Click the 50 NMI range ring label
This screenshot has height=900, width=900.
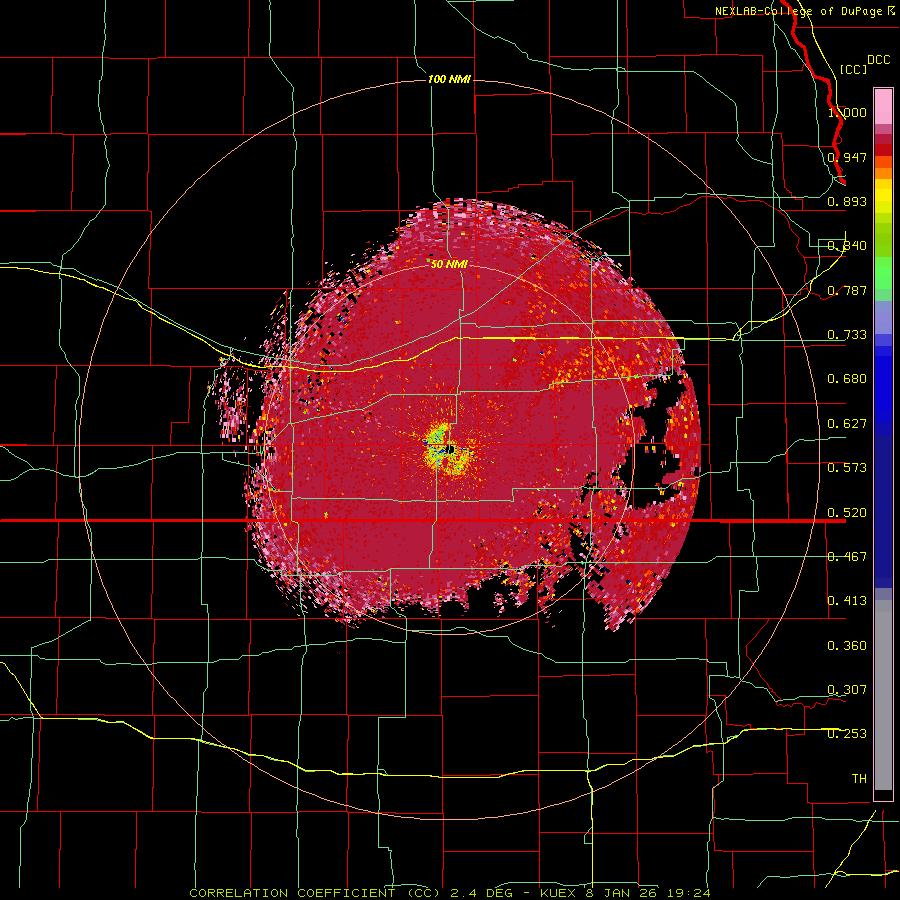(449, 265)
